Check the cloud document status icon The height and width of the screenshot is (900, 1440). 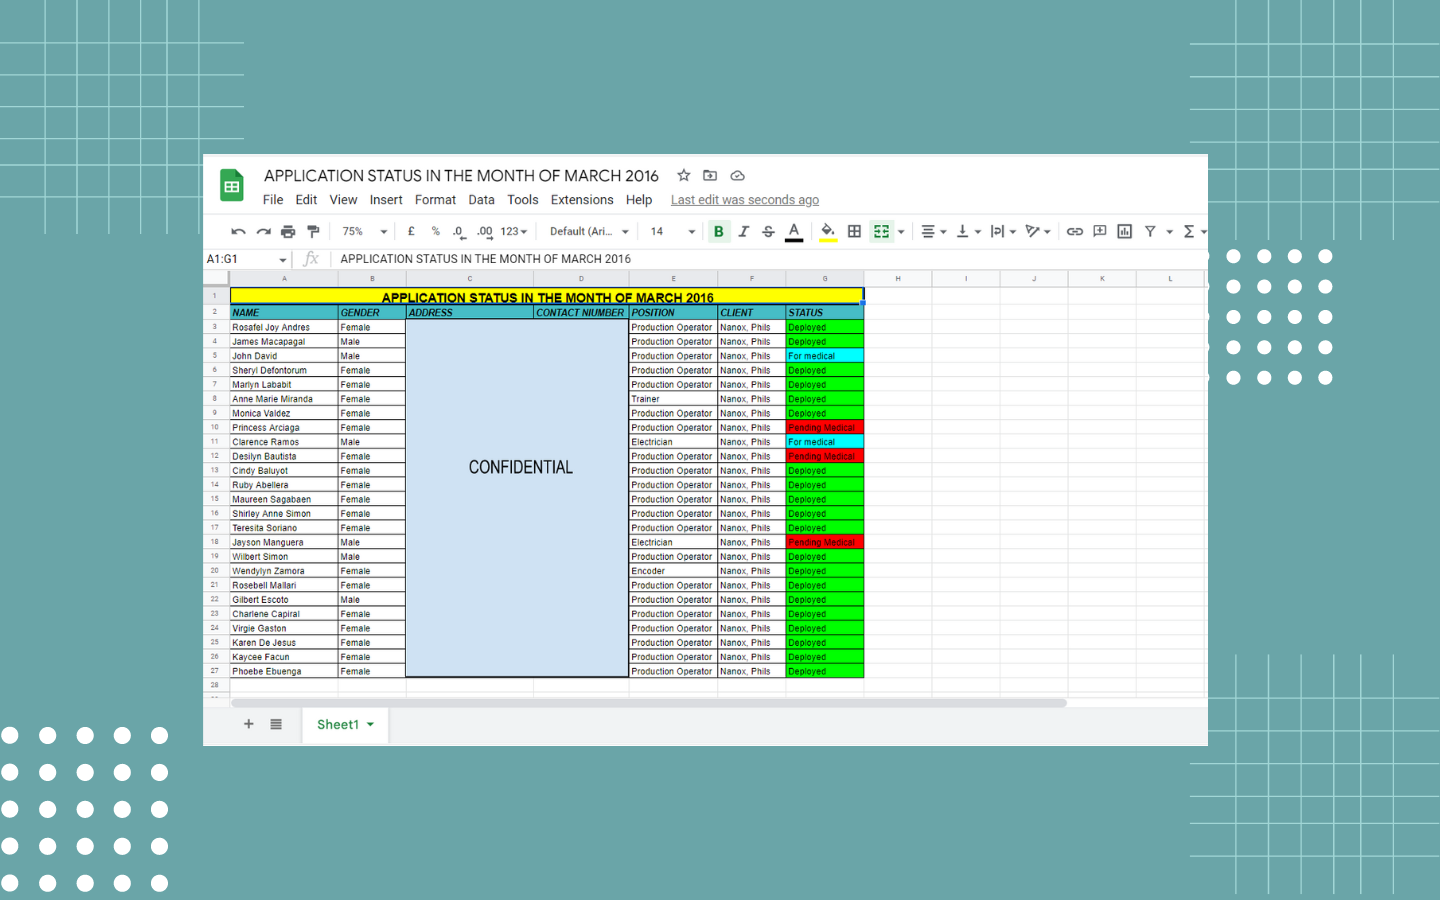737,175
